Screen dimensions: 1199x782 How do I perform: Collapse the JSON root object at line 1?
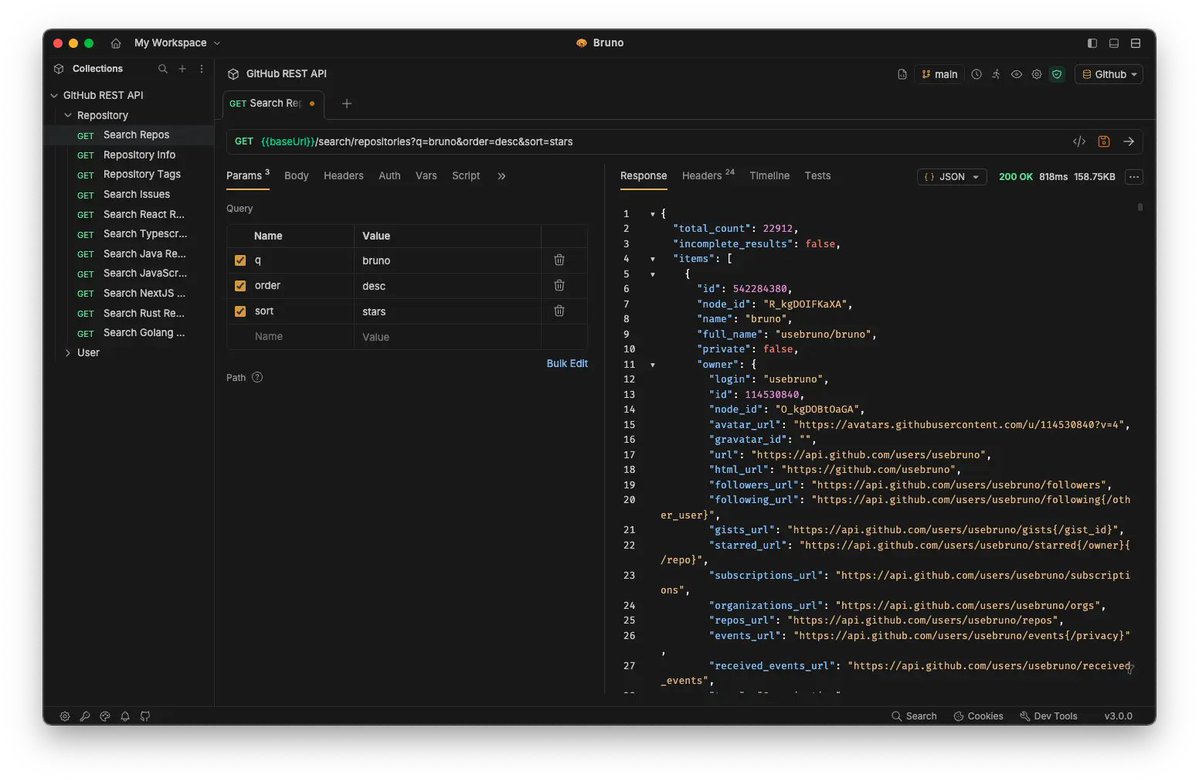pyautogui.click(x=652, y=214)
